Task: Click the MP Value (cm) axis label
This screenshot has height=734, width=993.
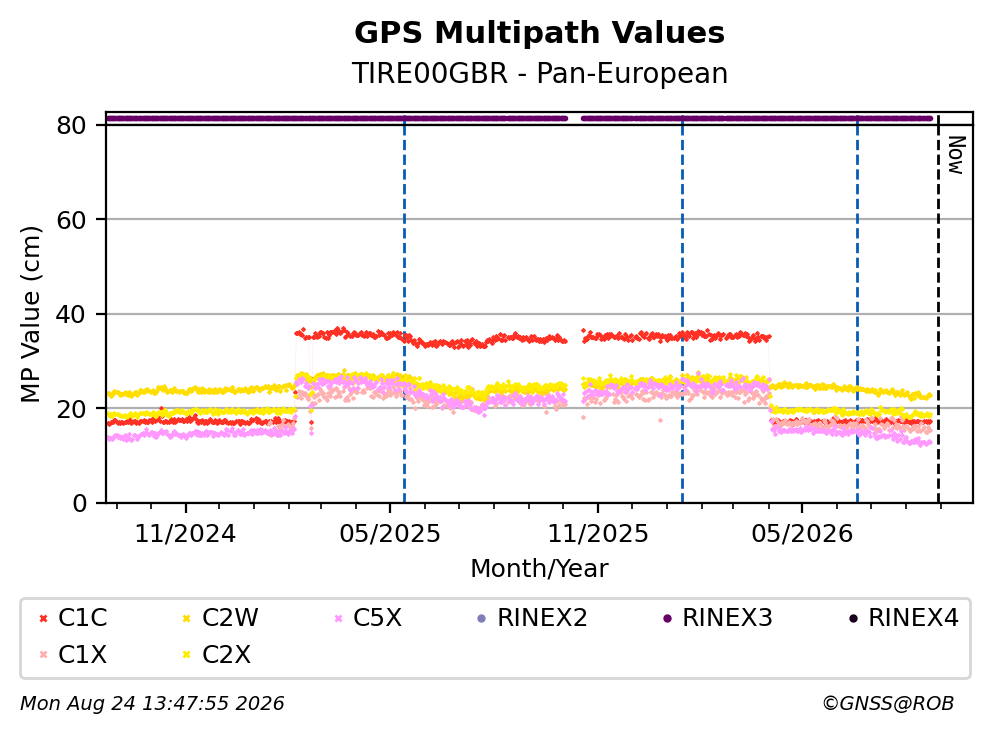Action: [x=30, y=314]
